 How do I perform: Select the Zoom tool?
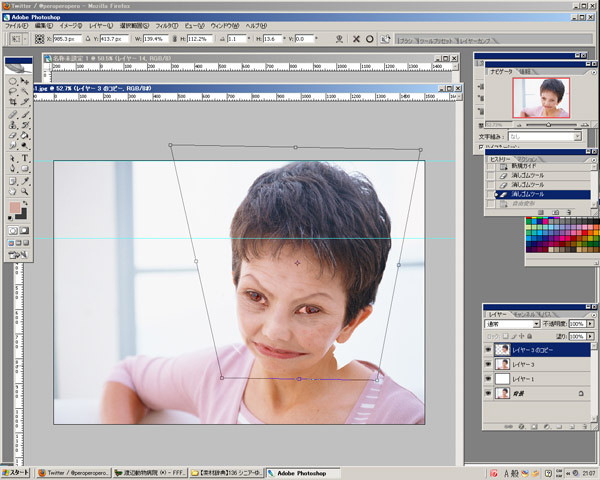(x=24, y=191)
